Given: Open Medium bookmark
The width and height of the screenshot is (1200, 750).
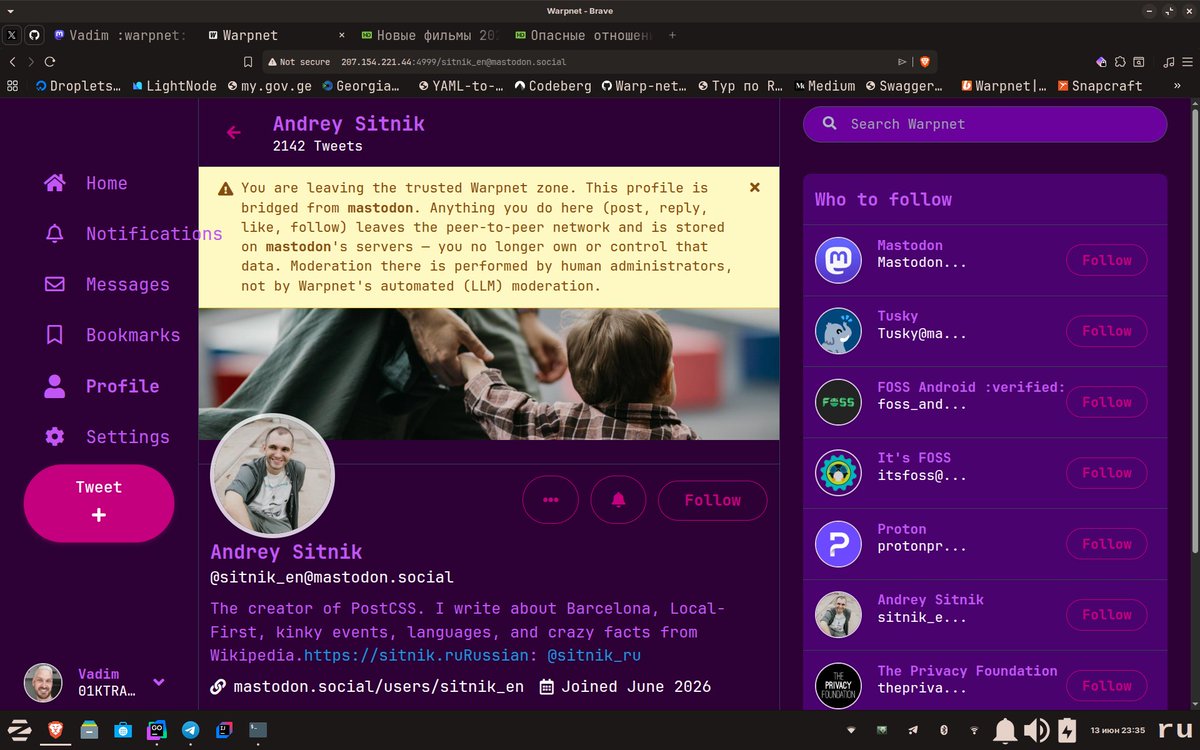Looking at the screenshot, I should 825,86.
